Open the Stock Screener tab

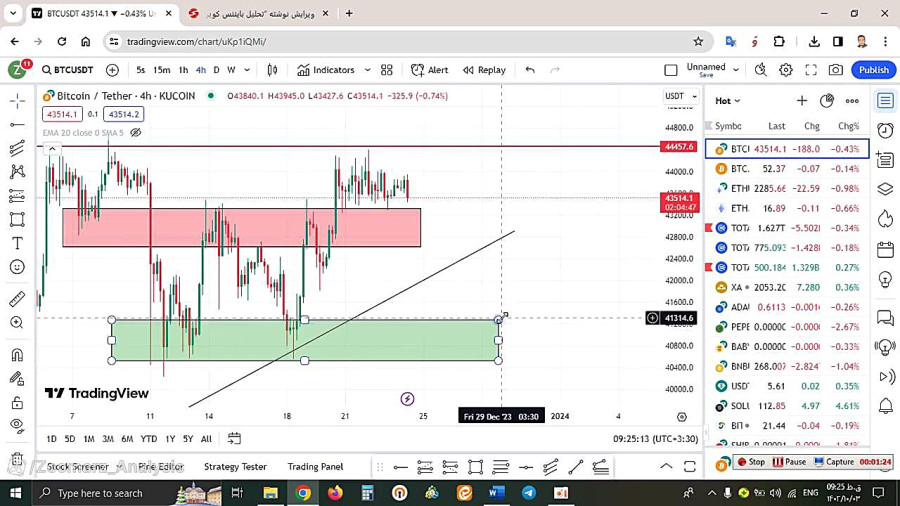click(x=77, y=467)
